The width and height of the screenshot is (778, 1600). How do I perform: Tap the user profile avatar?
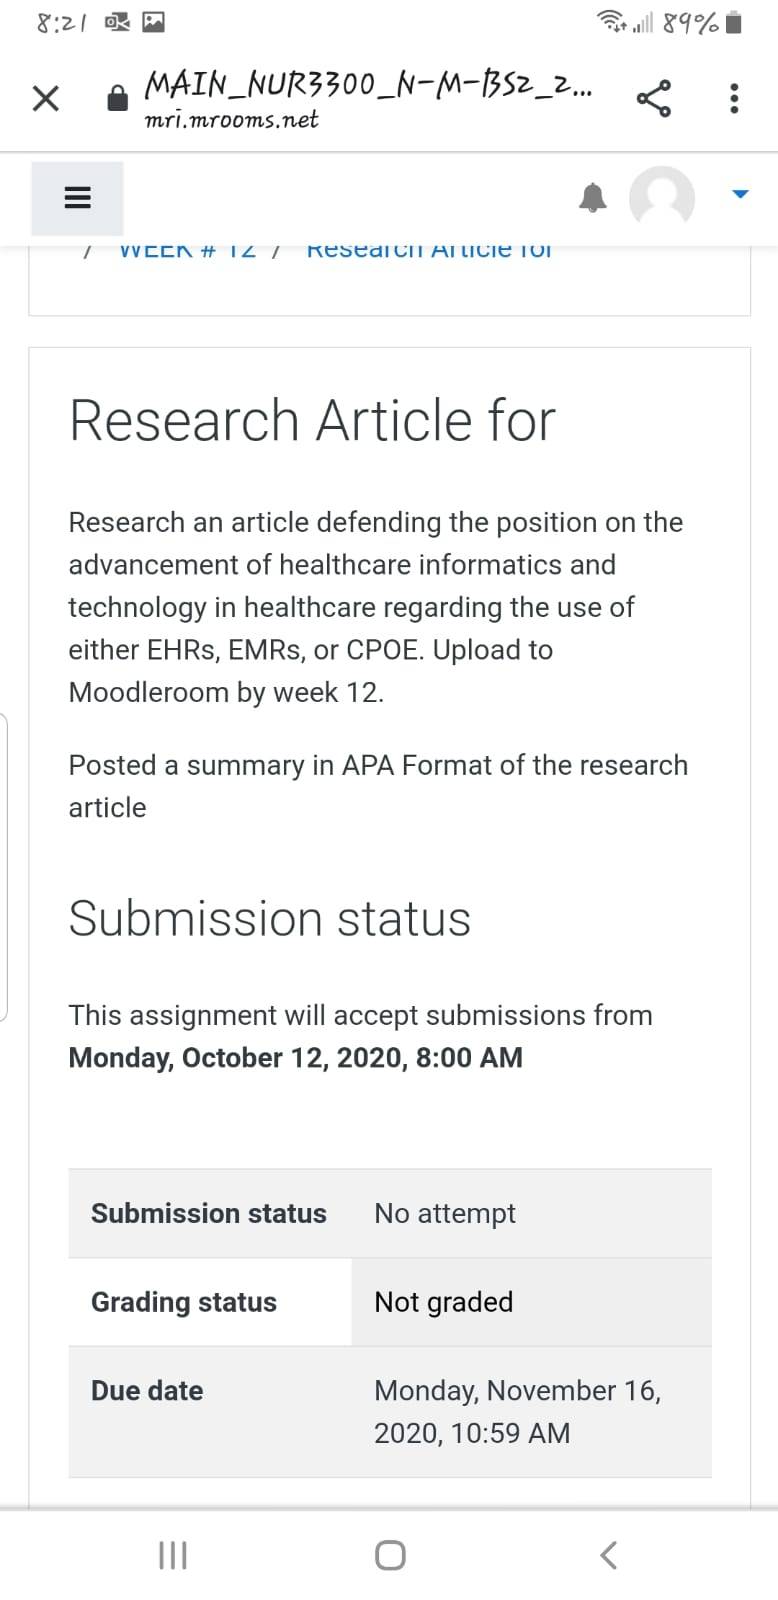[x=662, y=197]
